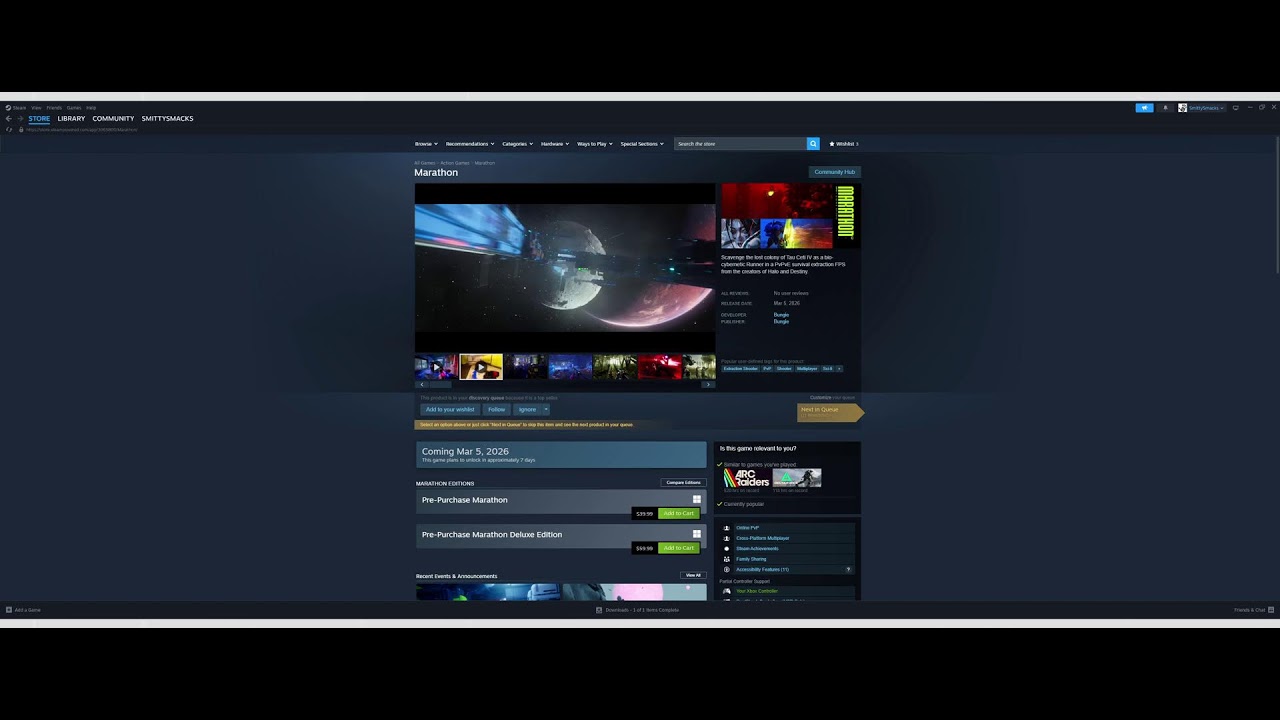
Task: Open the Games menu
Action: [x=74, y=108]
